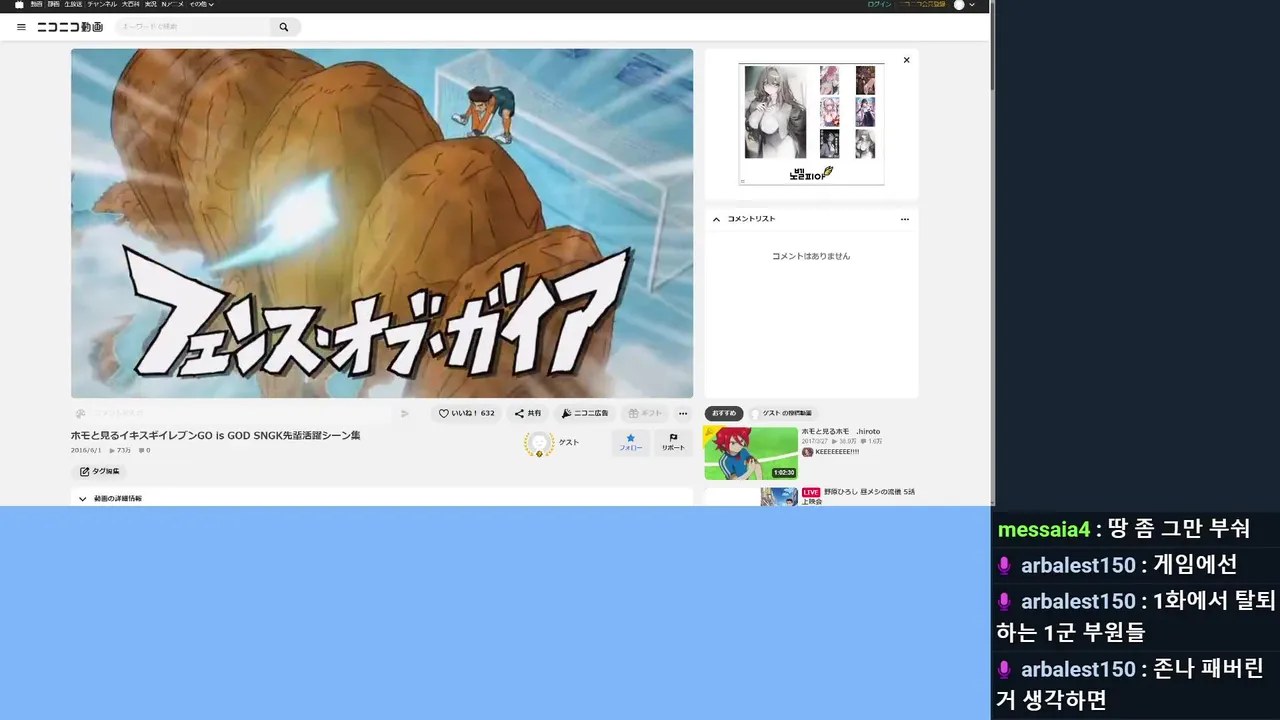
Task: Open 静画 in the top navigation bar
Action: tap(53, 5)
